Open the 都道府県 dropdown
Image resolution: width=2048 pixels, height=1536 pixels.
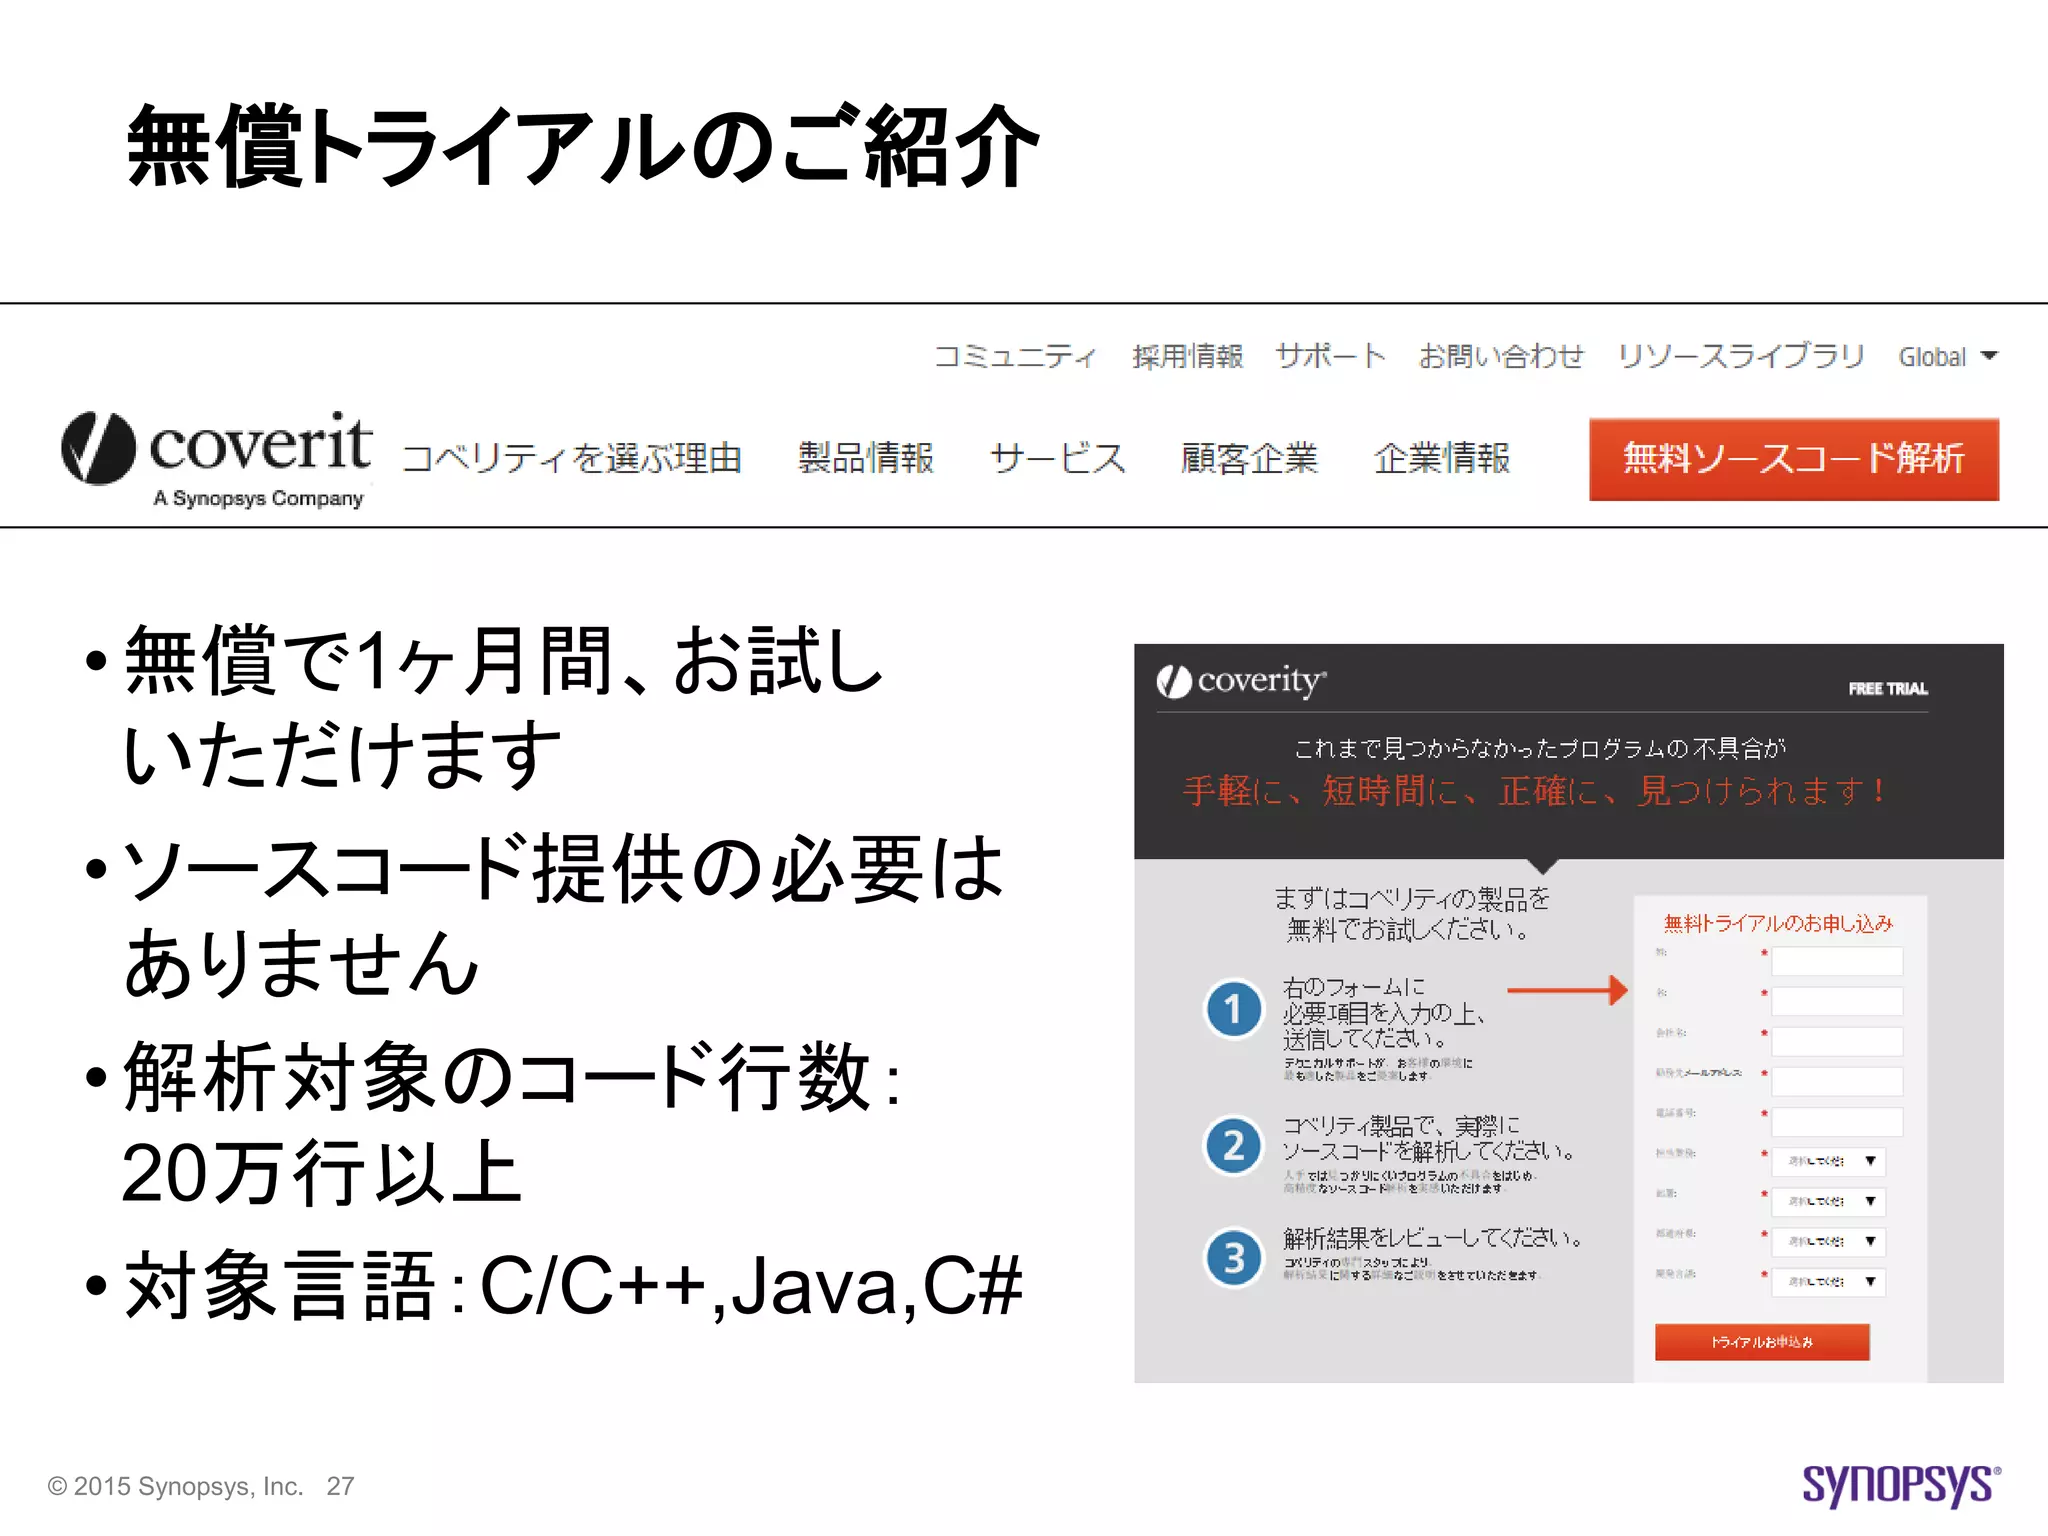point(1828,1241)
